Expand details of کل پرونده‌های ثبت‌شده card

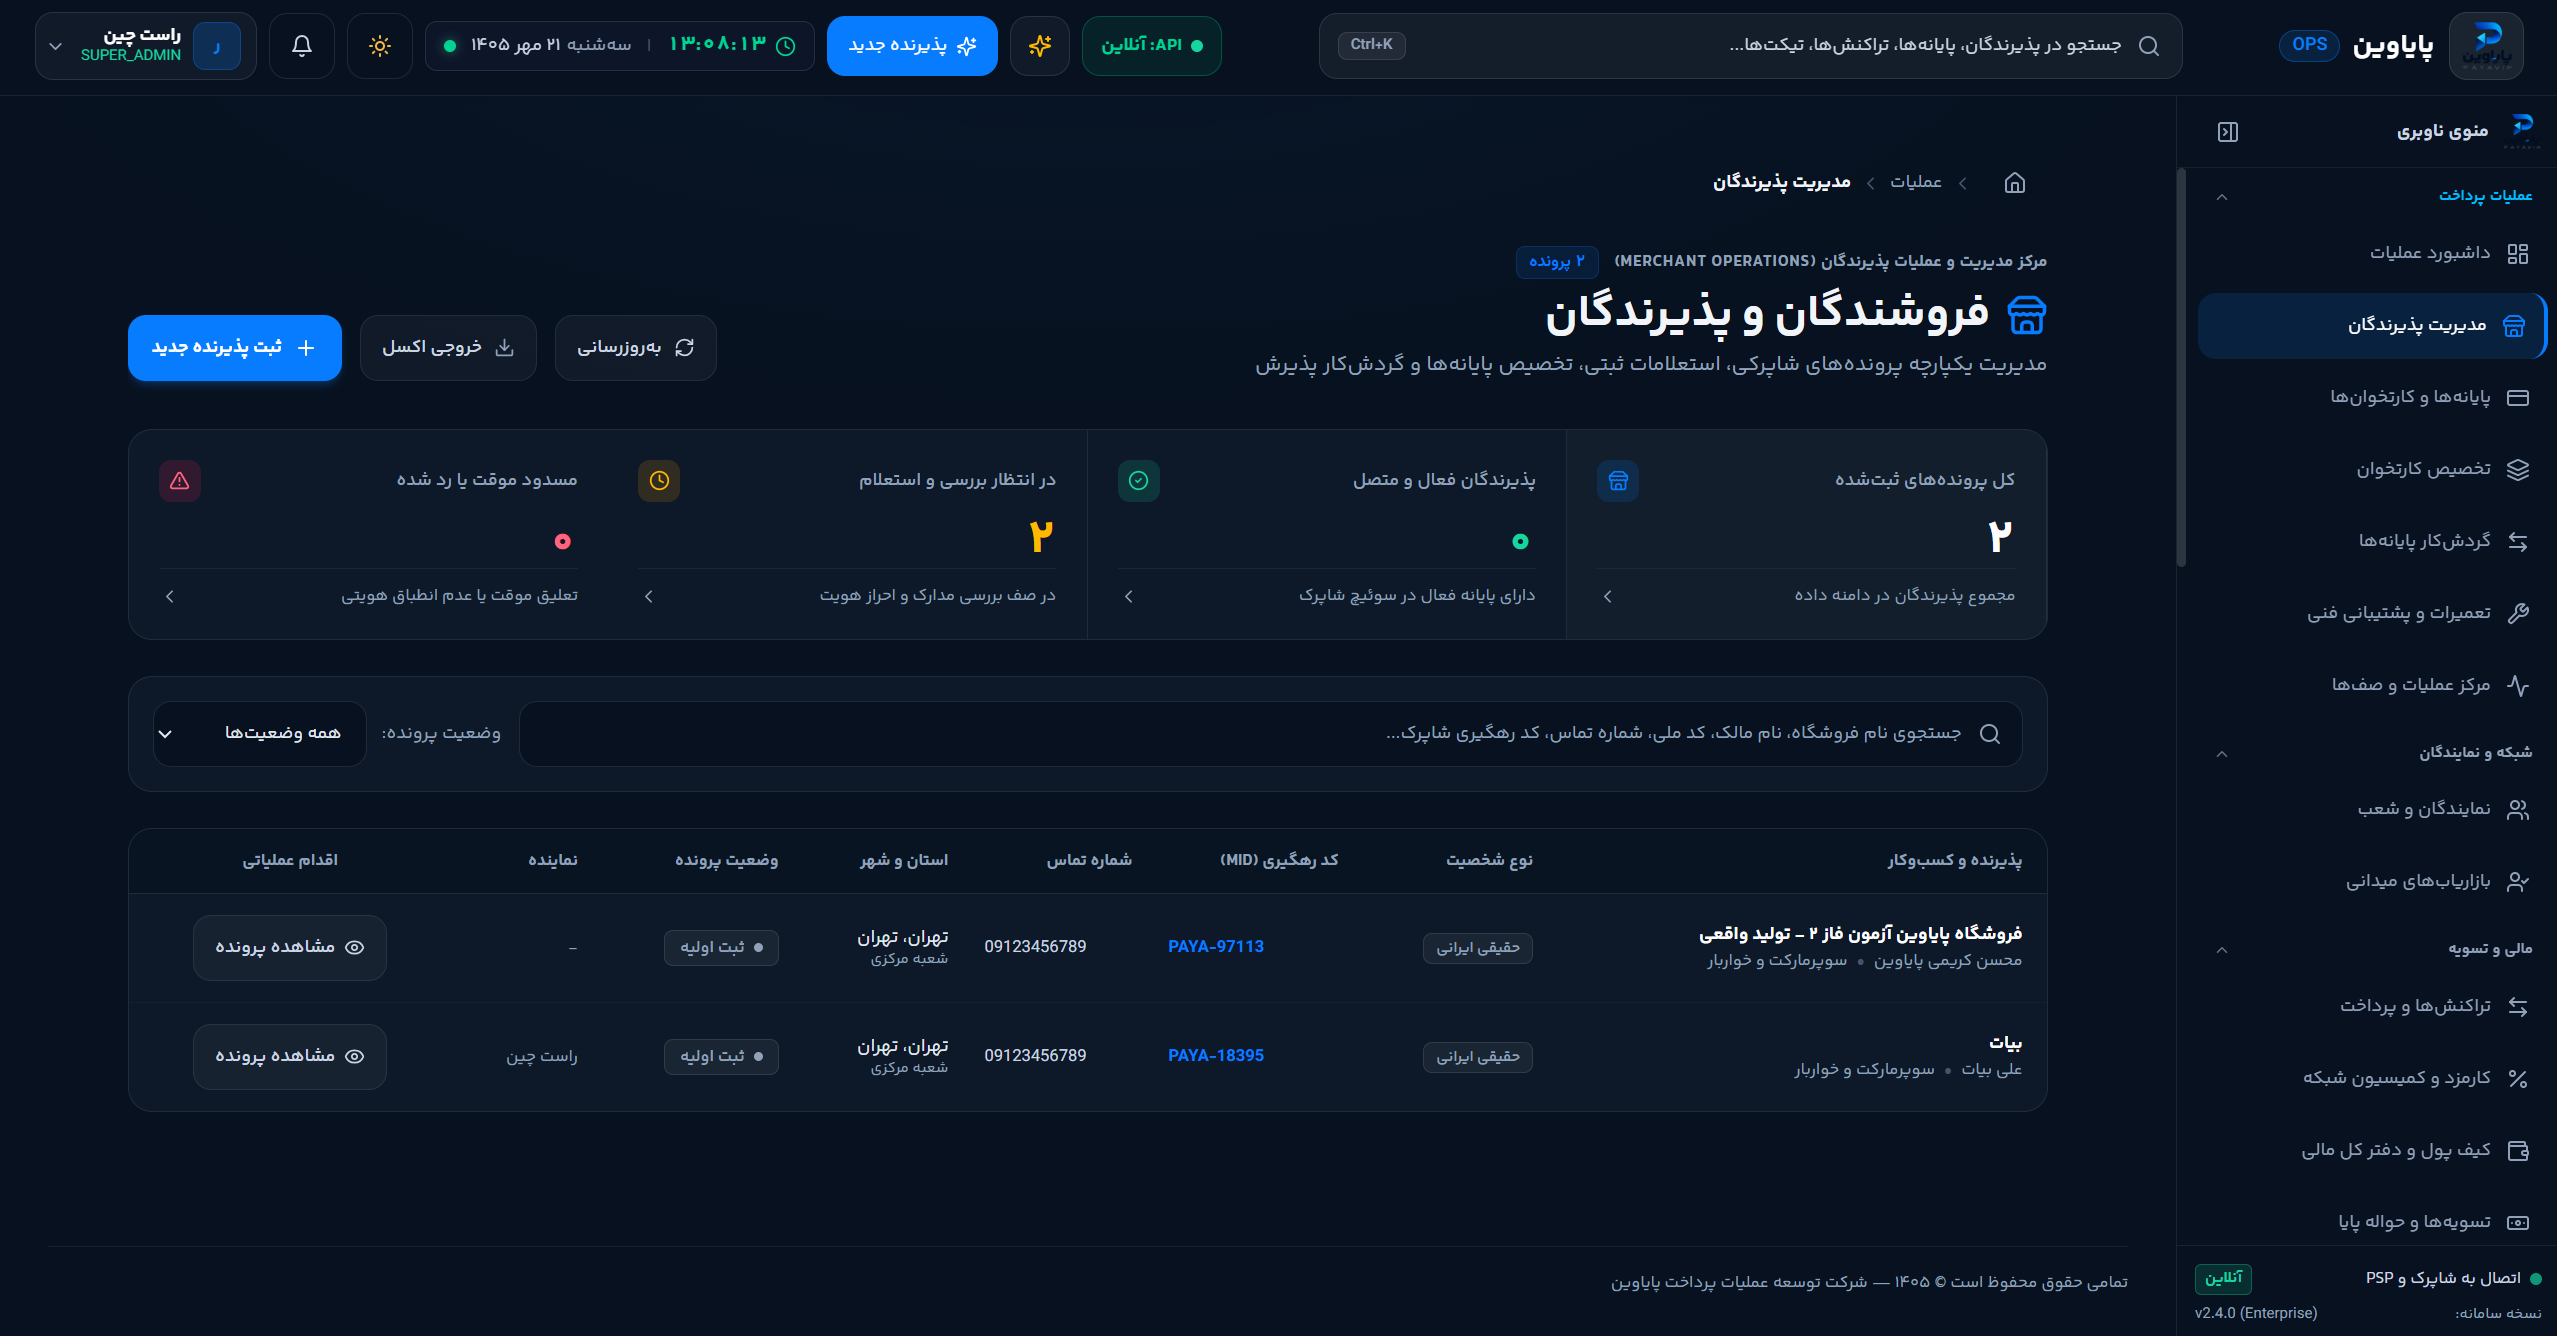(1607, 597)
